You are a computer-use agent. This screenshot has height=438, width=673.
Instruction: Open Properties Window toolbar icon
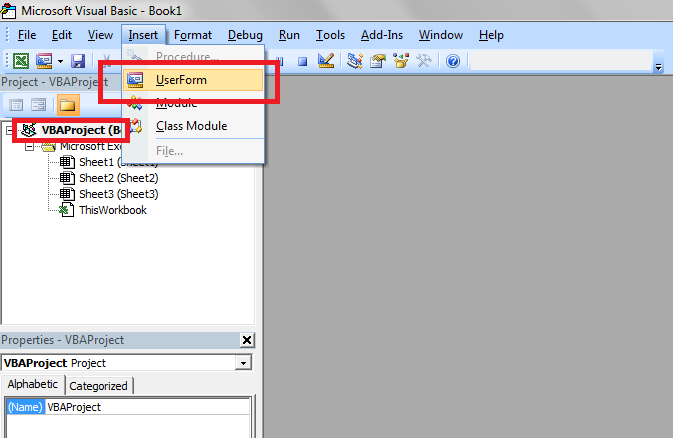pos(378,61)
